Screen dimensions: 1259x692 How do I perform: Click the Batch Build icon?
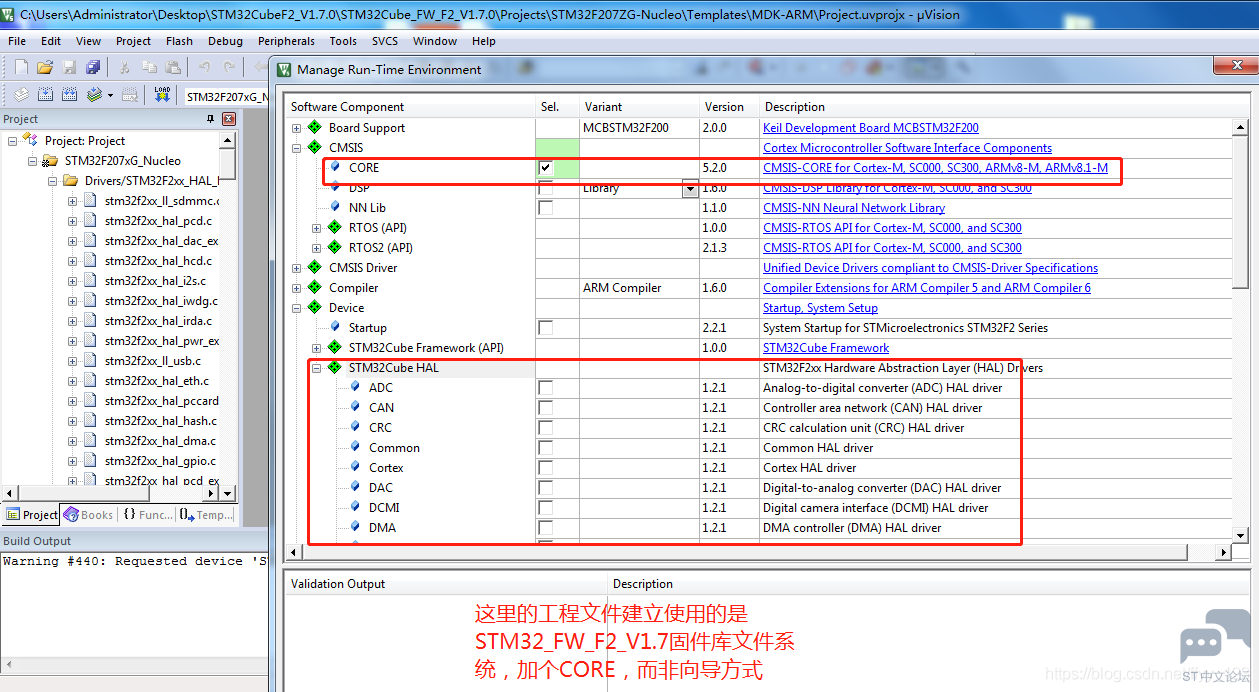click(x=94, y=95)
